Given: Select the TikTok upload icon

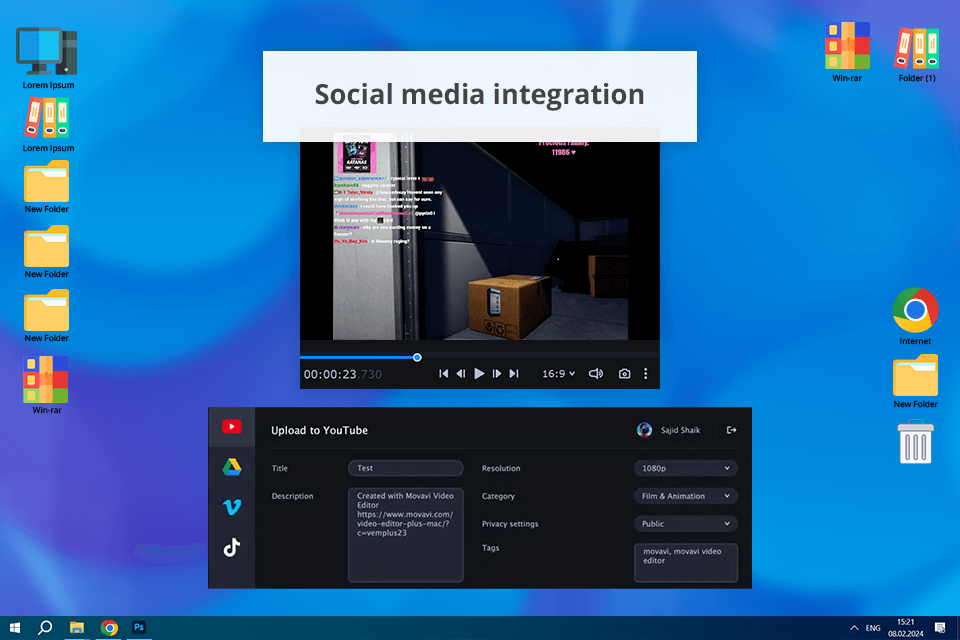Looking at the screenshot, I should click(x=231, y=547).
